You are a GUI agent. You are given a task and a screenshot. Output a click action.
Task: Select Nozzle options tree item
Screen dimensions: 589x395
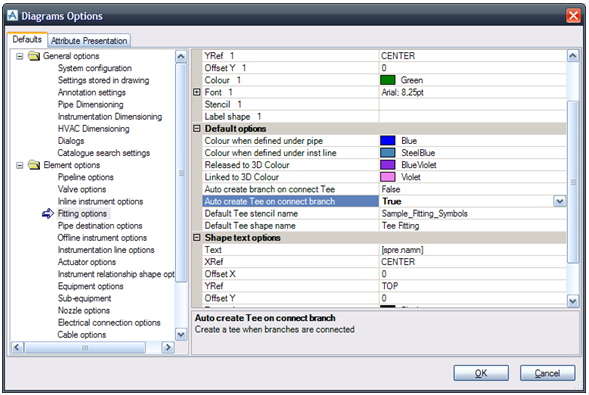(84, 311)
